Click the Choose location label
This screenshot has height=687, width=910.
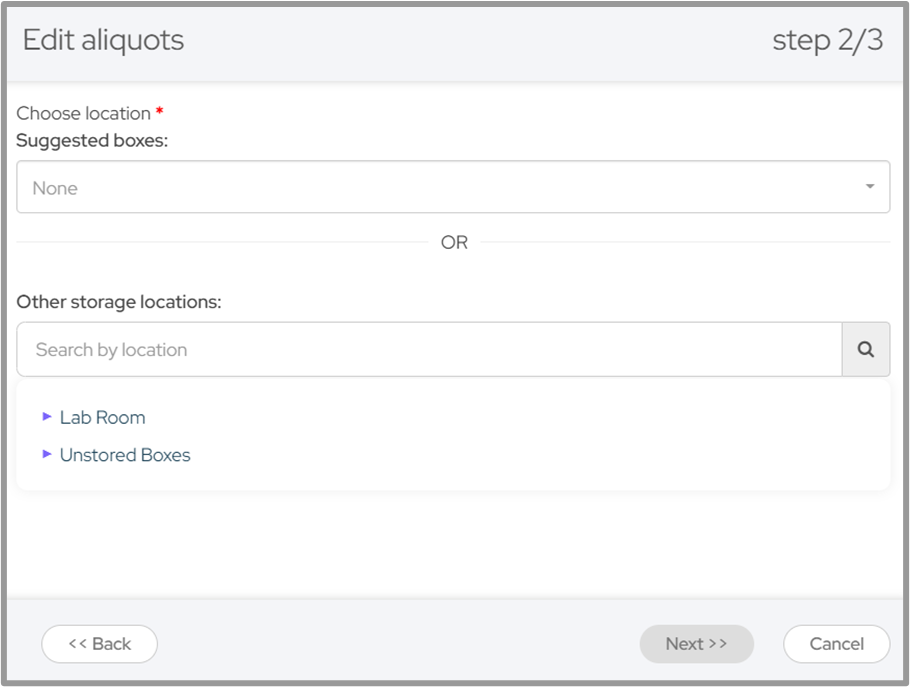click(83, 113)
